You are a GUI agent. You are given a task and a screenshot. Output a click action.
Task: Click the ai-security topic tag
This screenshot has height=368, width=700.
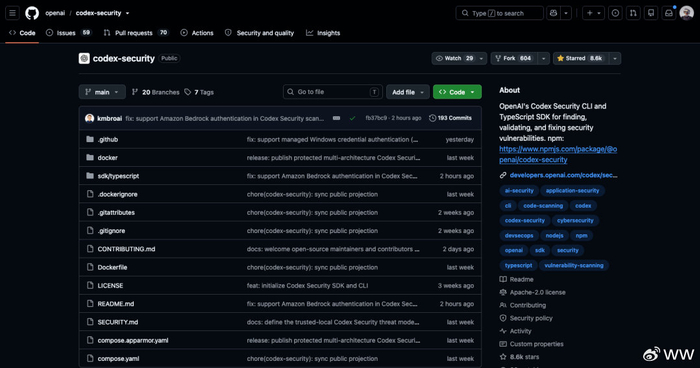click(x=519, y=191)
